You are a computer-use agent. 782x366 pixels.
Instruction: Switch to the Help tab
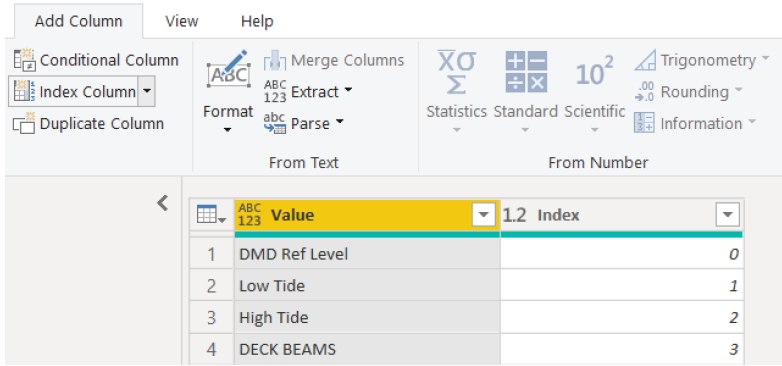click(257, 21)
